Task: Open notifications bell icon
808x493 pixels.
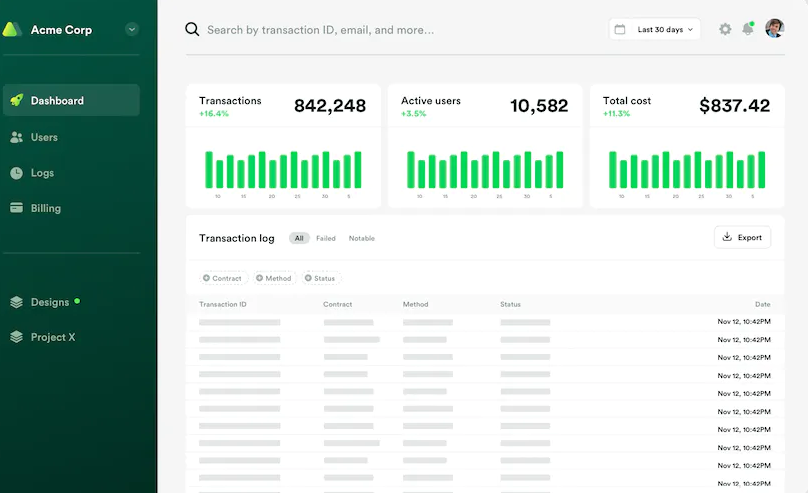Action: [748, 29]
